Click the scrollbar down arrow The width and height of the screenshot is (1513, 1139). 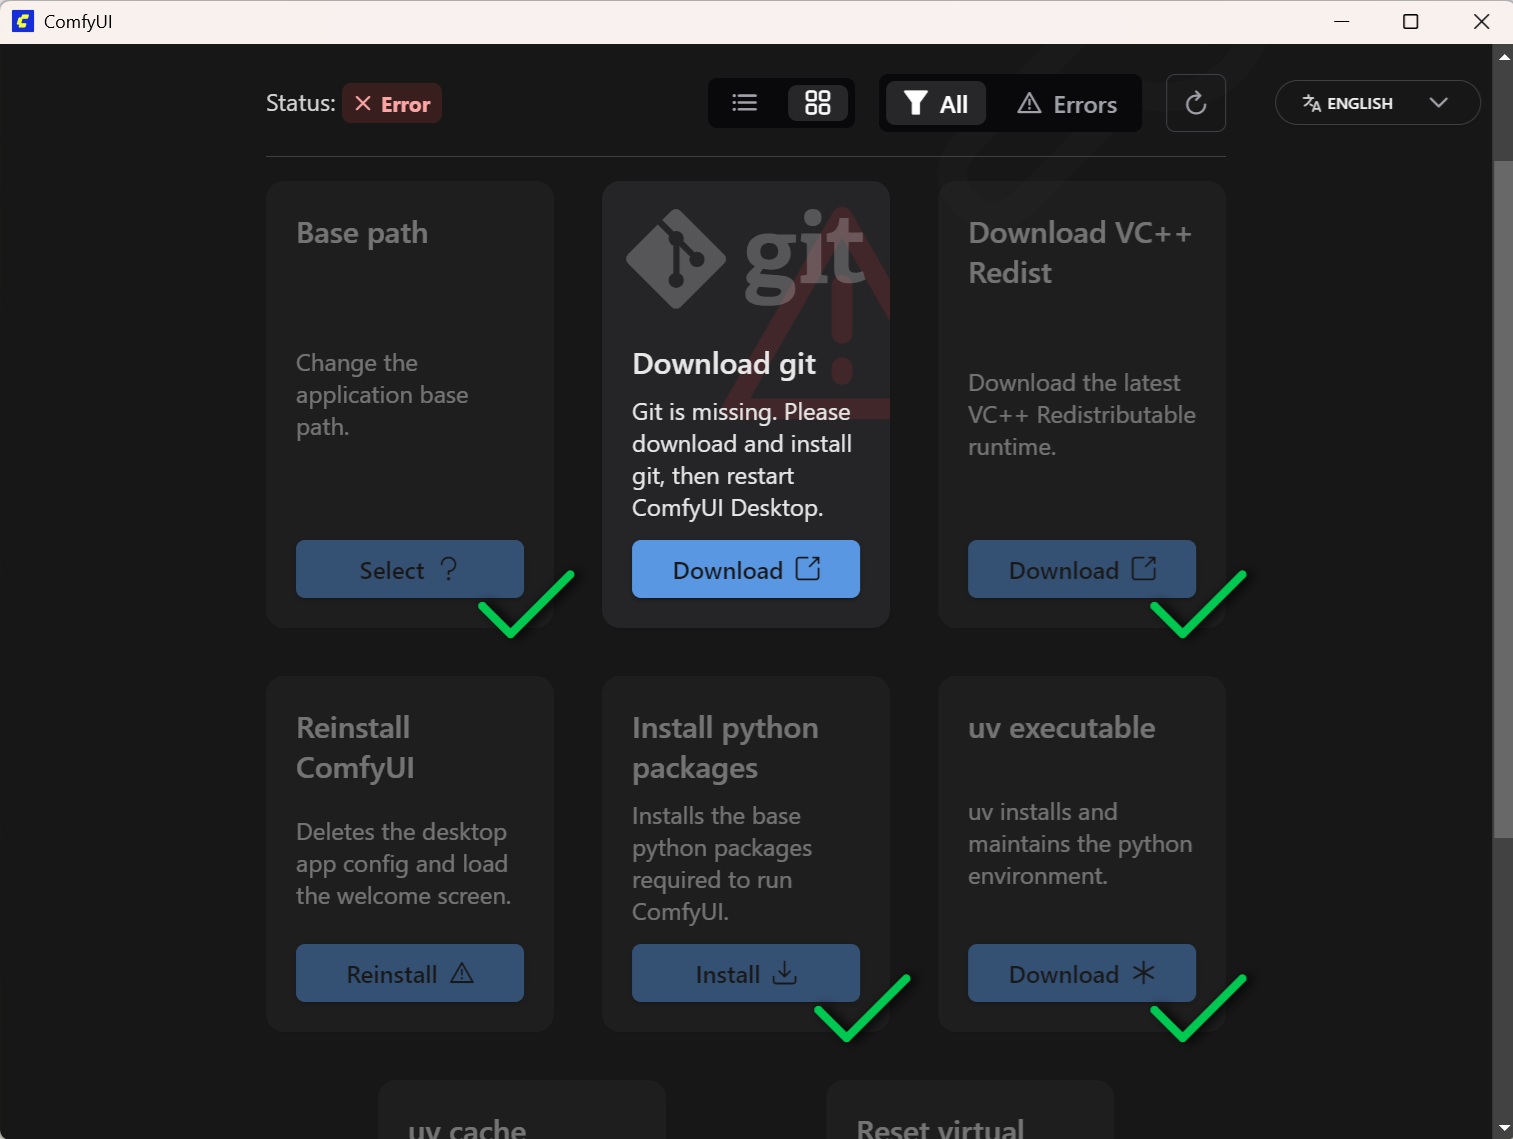click(1503, 1128)
